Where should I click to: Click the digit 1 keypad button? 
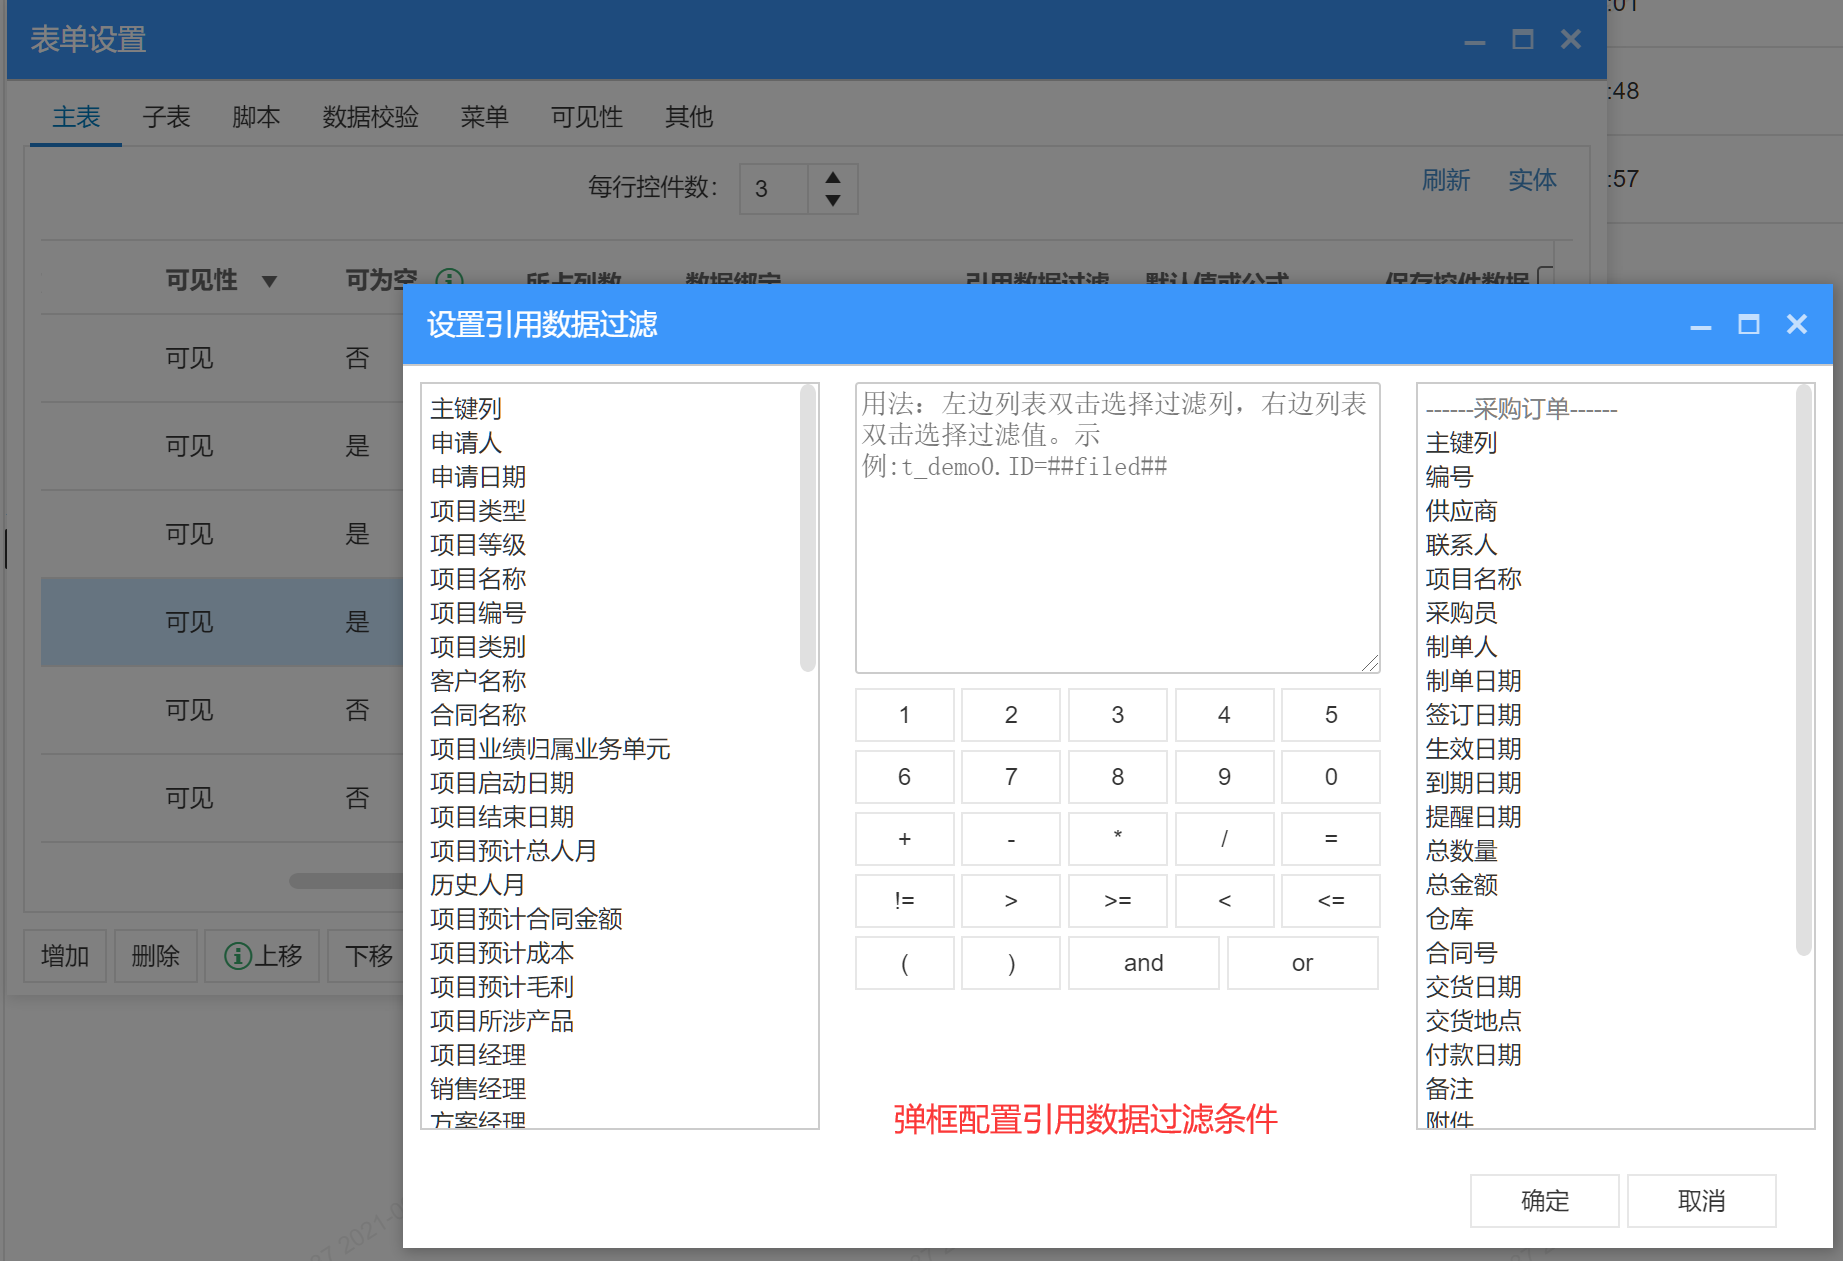coord(904,715)
